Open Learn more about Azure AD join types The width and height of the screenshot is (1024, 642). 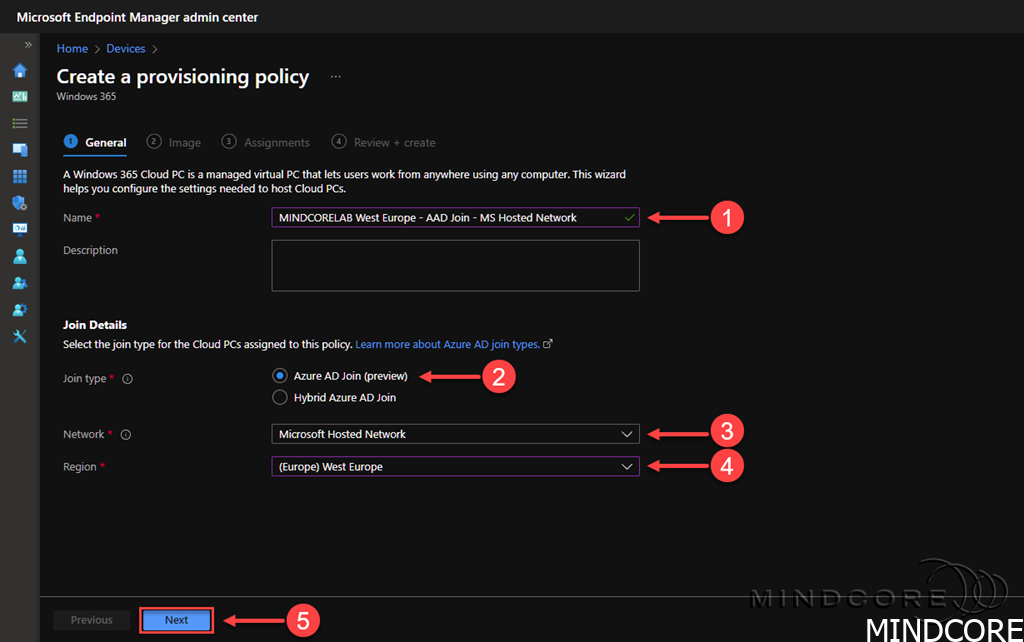coord(447,344)
